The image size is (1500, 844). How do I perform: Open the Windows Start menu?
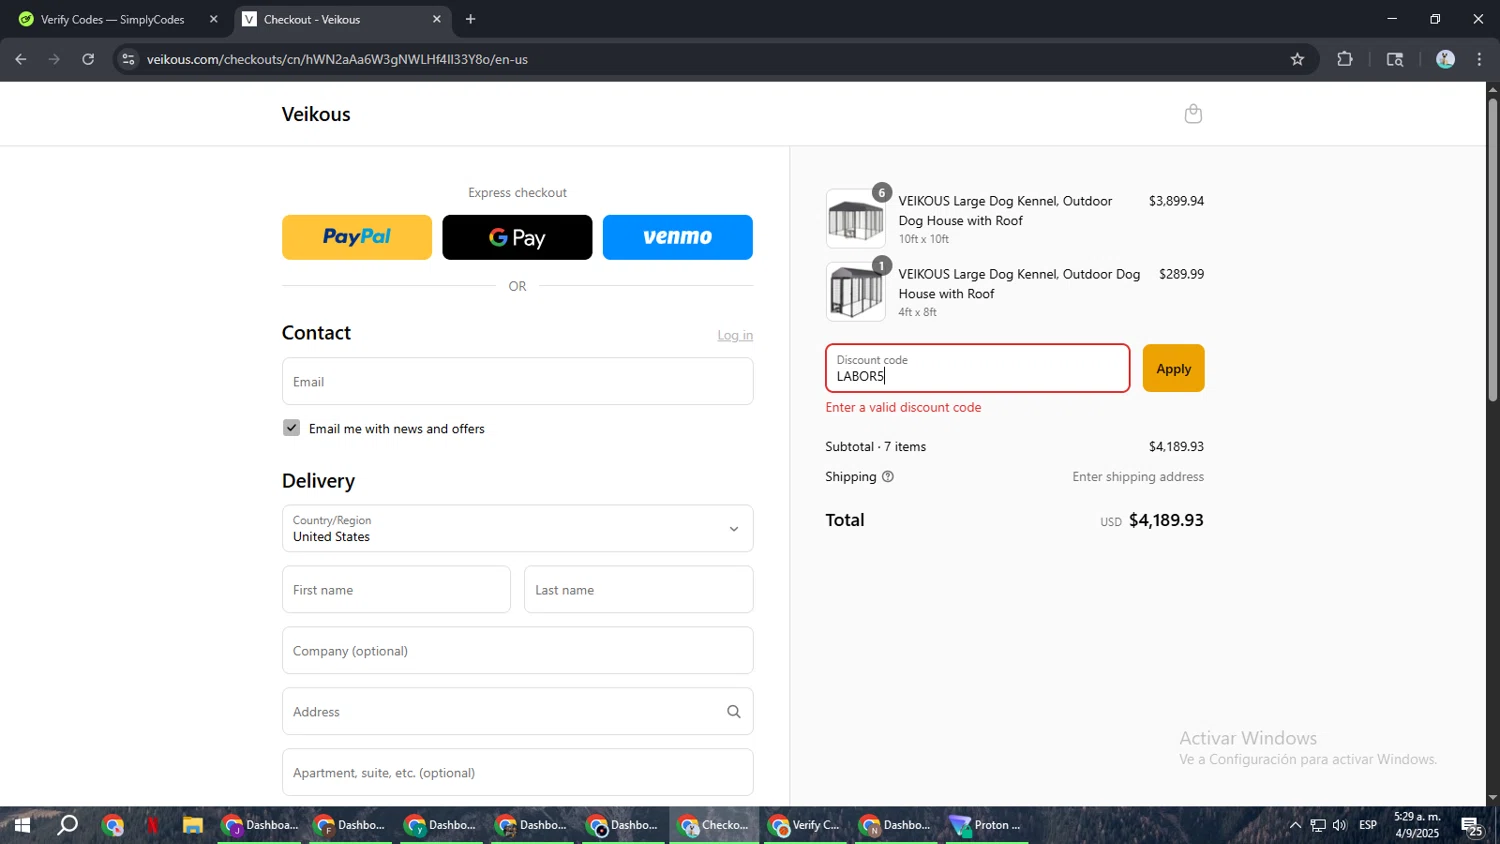pyautogui.click(x=21, y=825)
